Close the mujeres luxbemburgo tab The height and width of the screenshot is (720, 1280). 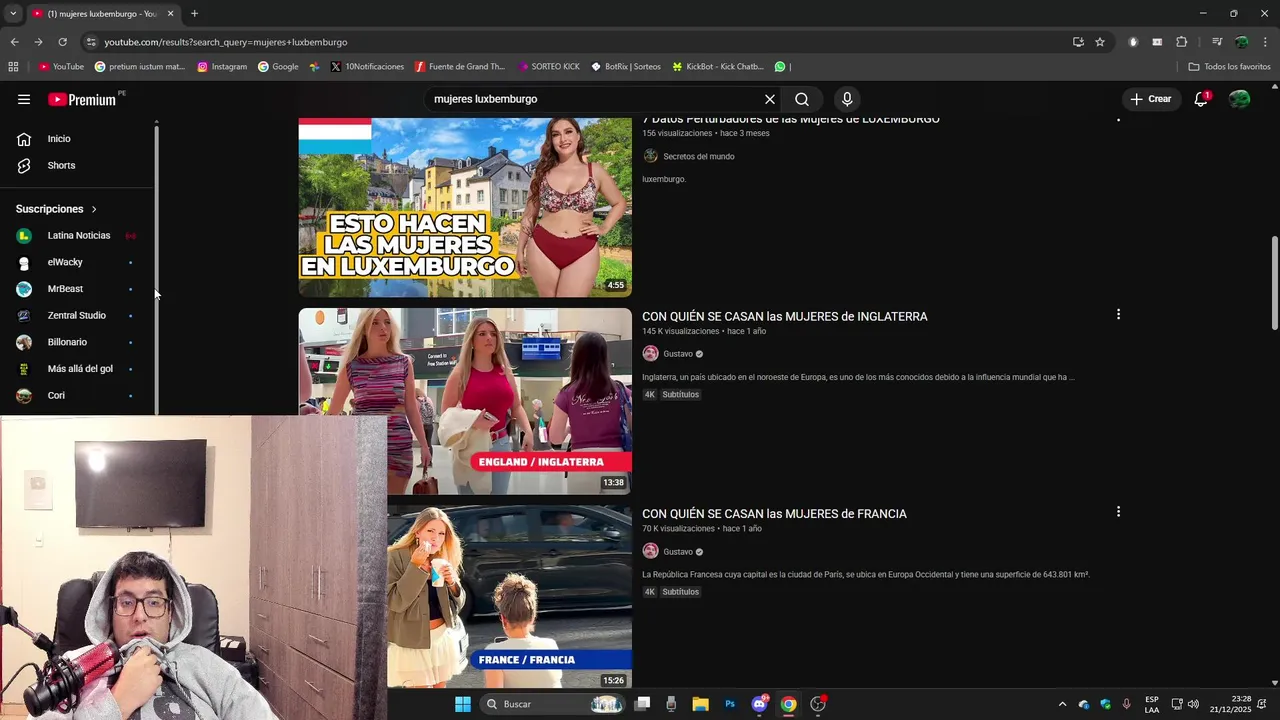170,13
